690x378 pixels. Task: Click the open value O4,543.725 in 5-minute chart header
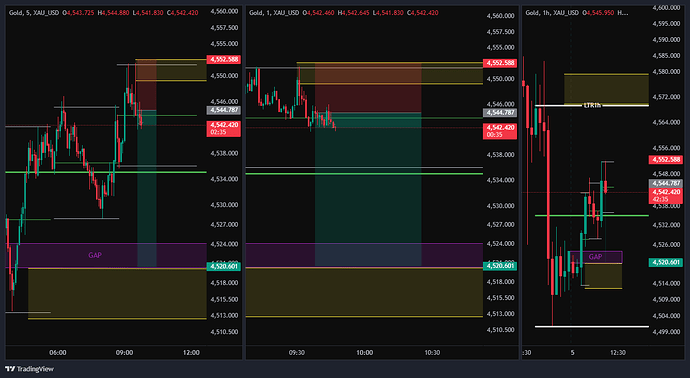tap(78, 13)
